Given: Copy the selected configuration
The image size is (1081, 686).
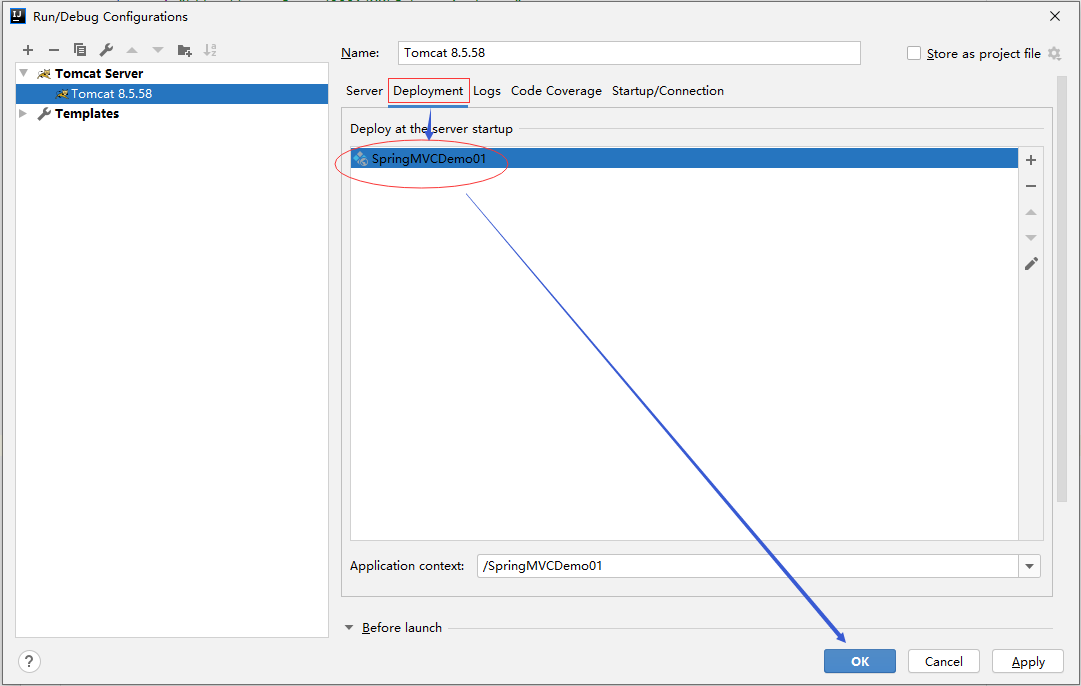Looking at the screenshot, I should (80, 50).
